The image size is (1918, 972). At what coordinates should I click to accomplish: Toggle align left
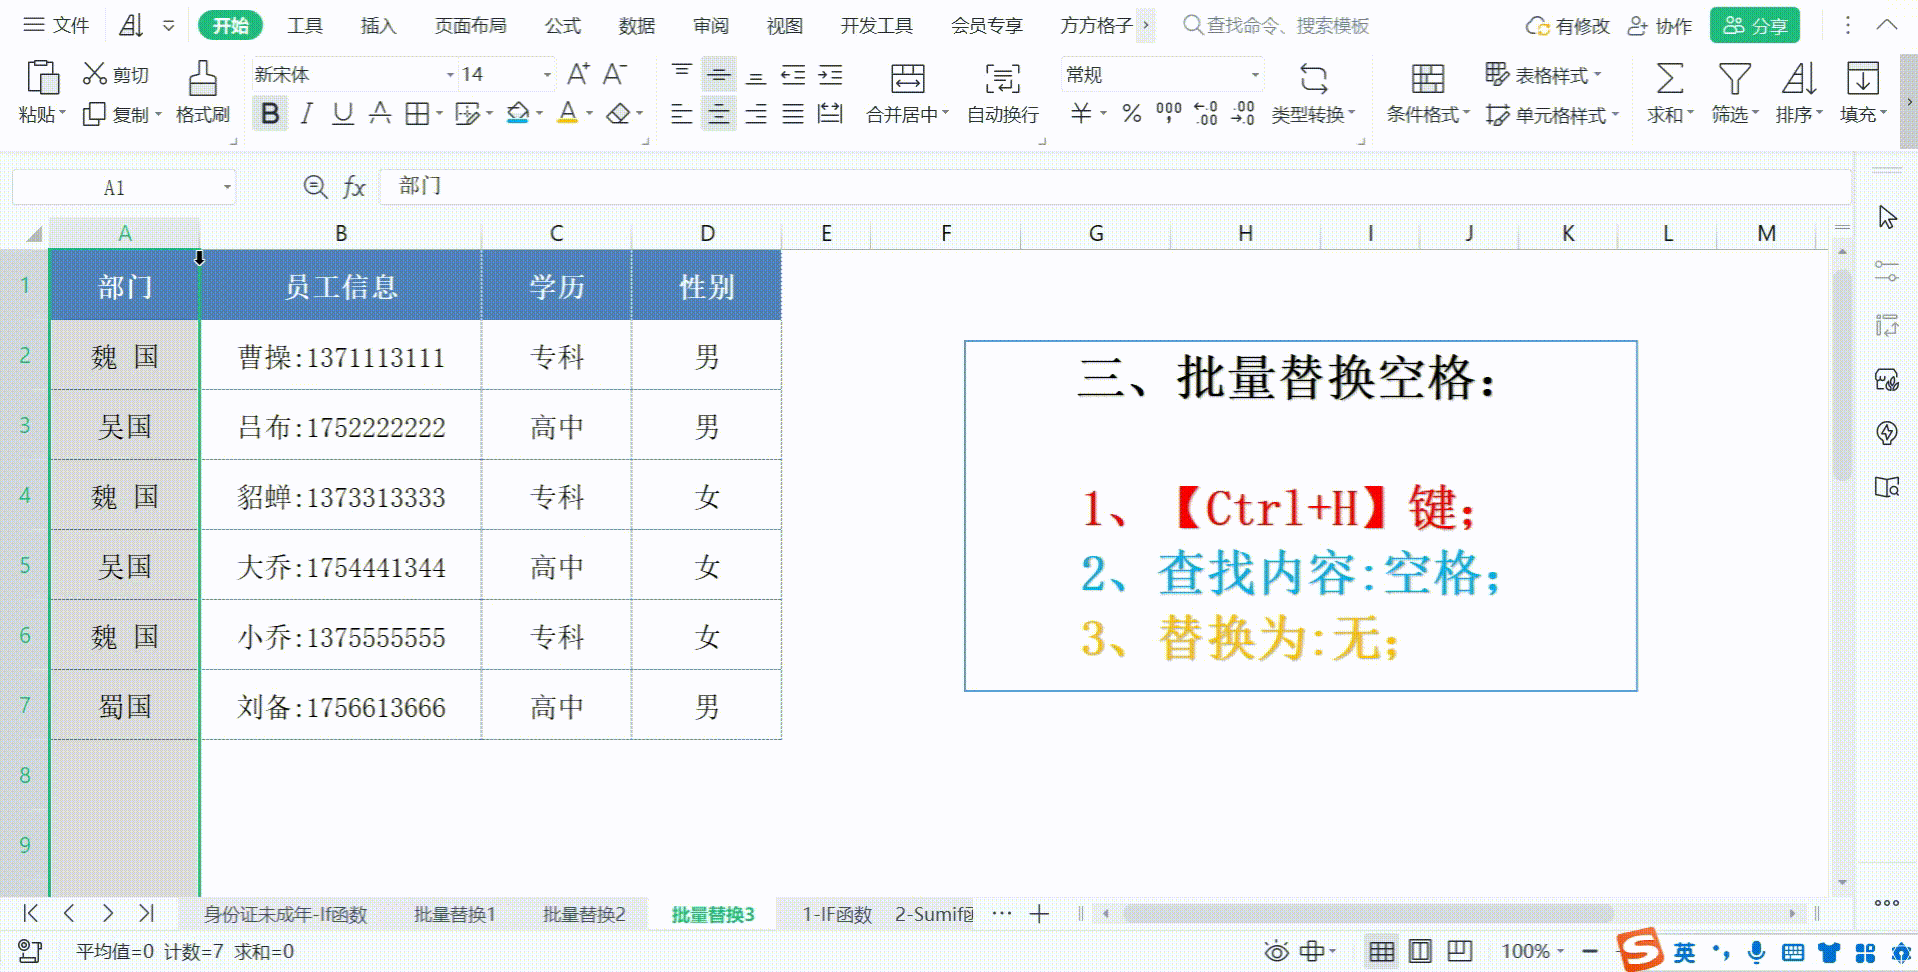(x=682, y=114)
